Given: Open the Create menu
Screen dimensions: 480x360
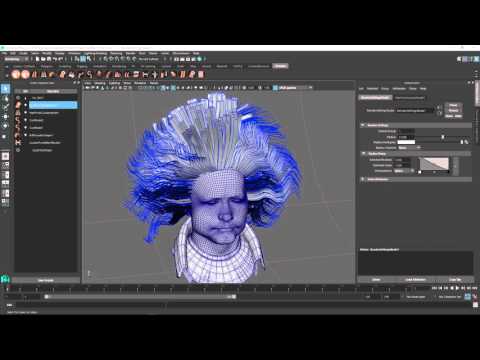Looking at the screenshot, I should click(x=23, y=53).
